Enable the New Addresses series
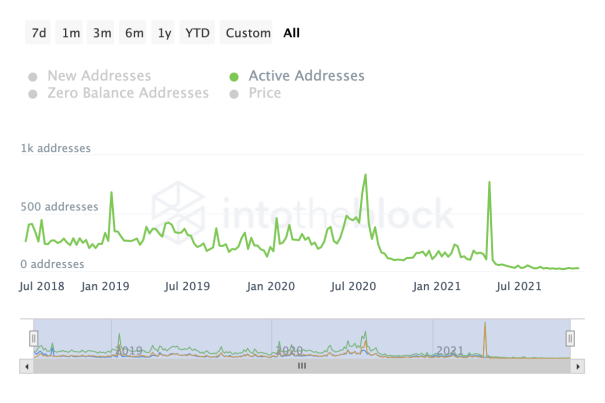 coord(98,76)
